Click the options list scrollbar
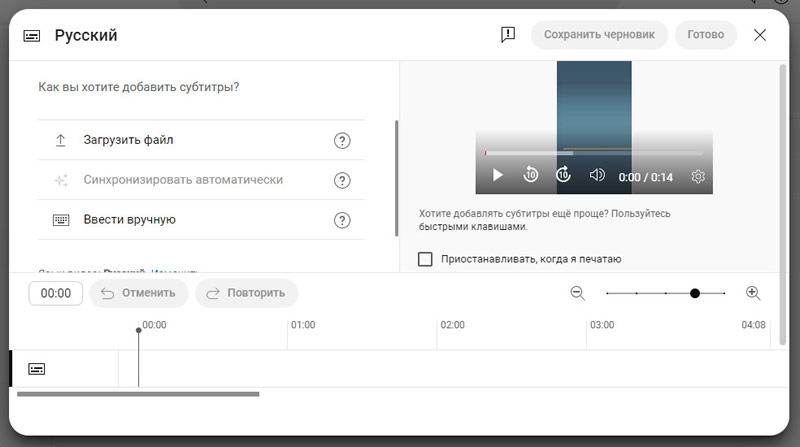Screen dimensions: 800x447 [x=396, y=178]
